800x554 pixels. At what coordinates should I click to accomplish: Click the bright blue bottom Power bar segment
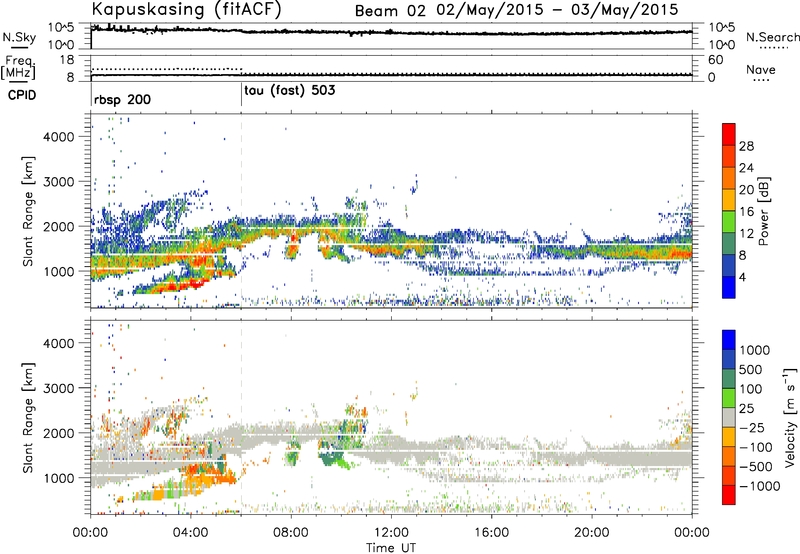coord(729,287)
